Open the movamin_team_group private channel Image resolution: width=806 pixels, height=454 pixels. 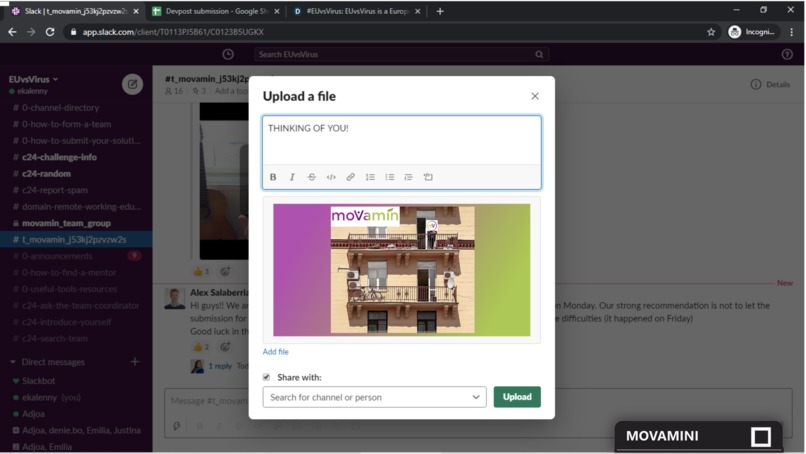point(76,223)
